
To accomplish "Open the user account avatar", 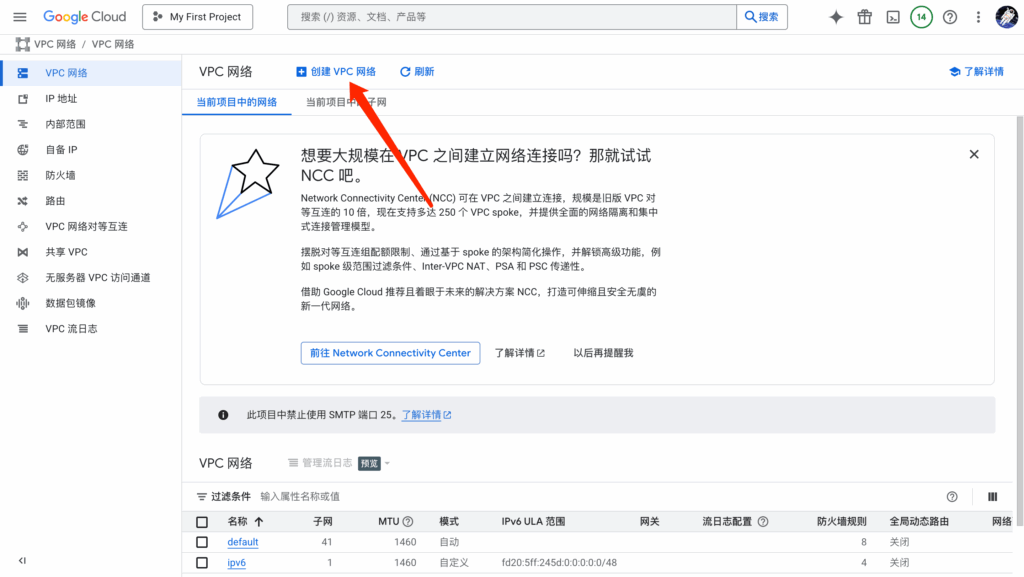I will pos(1006,17).
